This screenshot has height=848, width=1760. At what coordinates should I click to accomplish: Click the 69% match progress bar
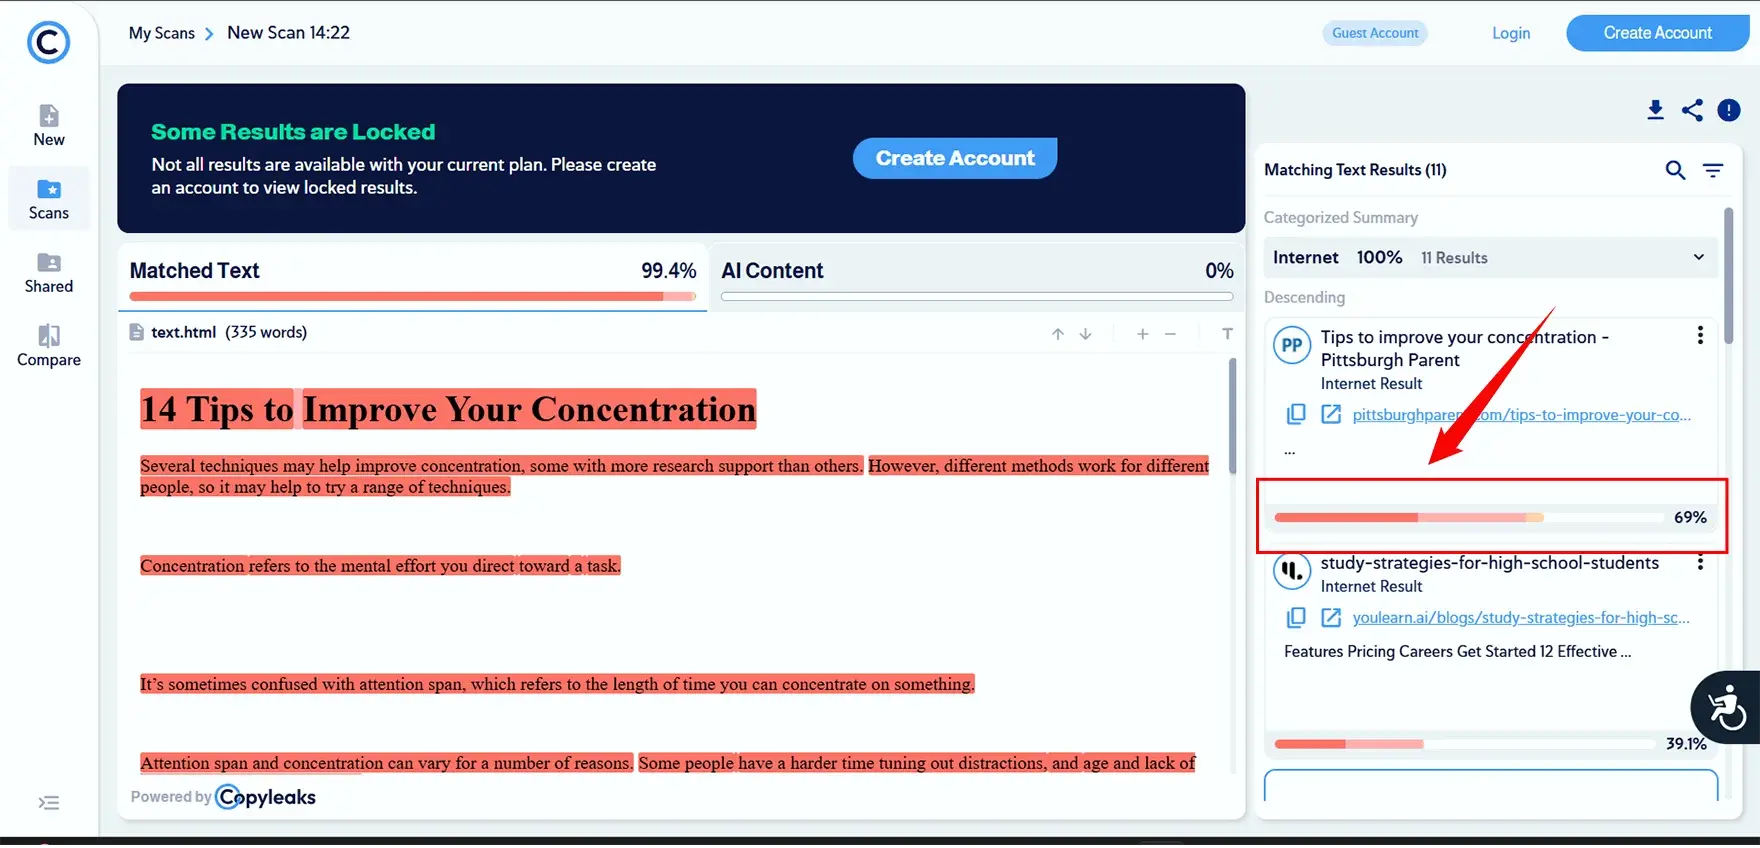click(1468, 517)
